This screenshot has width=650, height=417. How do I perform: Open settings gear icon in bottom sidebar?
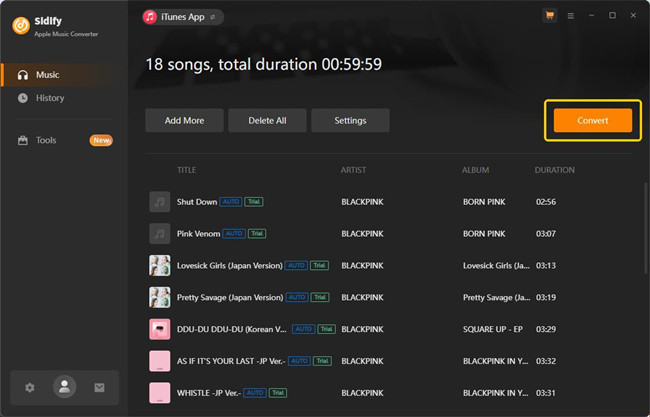(29, 388)
